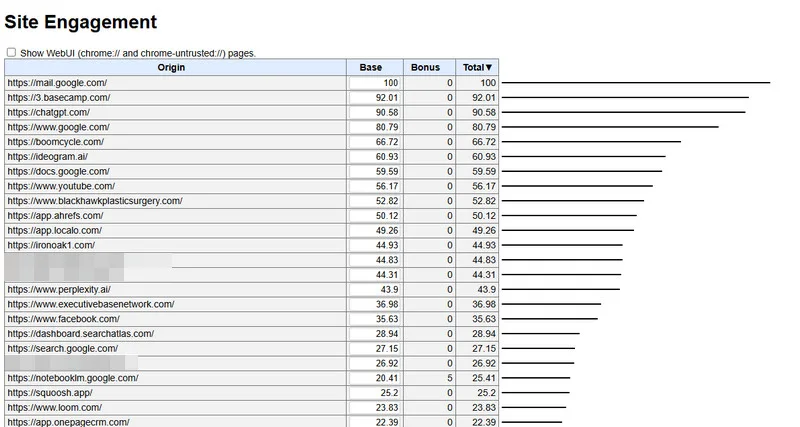Click the Total column sort header
Viewport: 800px width, 427px height.
point(478,67)
